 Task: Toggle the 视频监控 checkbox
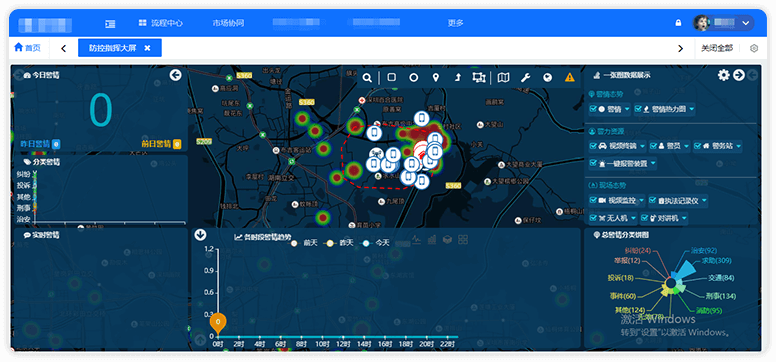[593, 201]
